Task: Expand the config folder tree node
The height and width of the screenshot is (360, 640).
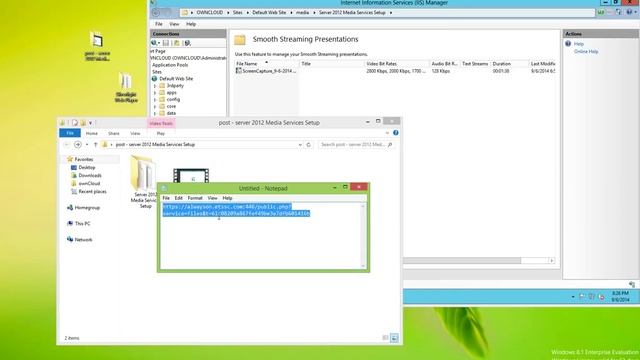Action: (155, 100)
